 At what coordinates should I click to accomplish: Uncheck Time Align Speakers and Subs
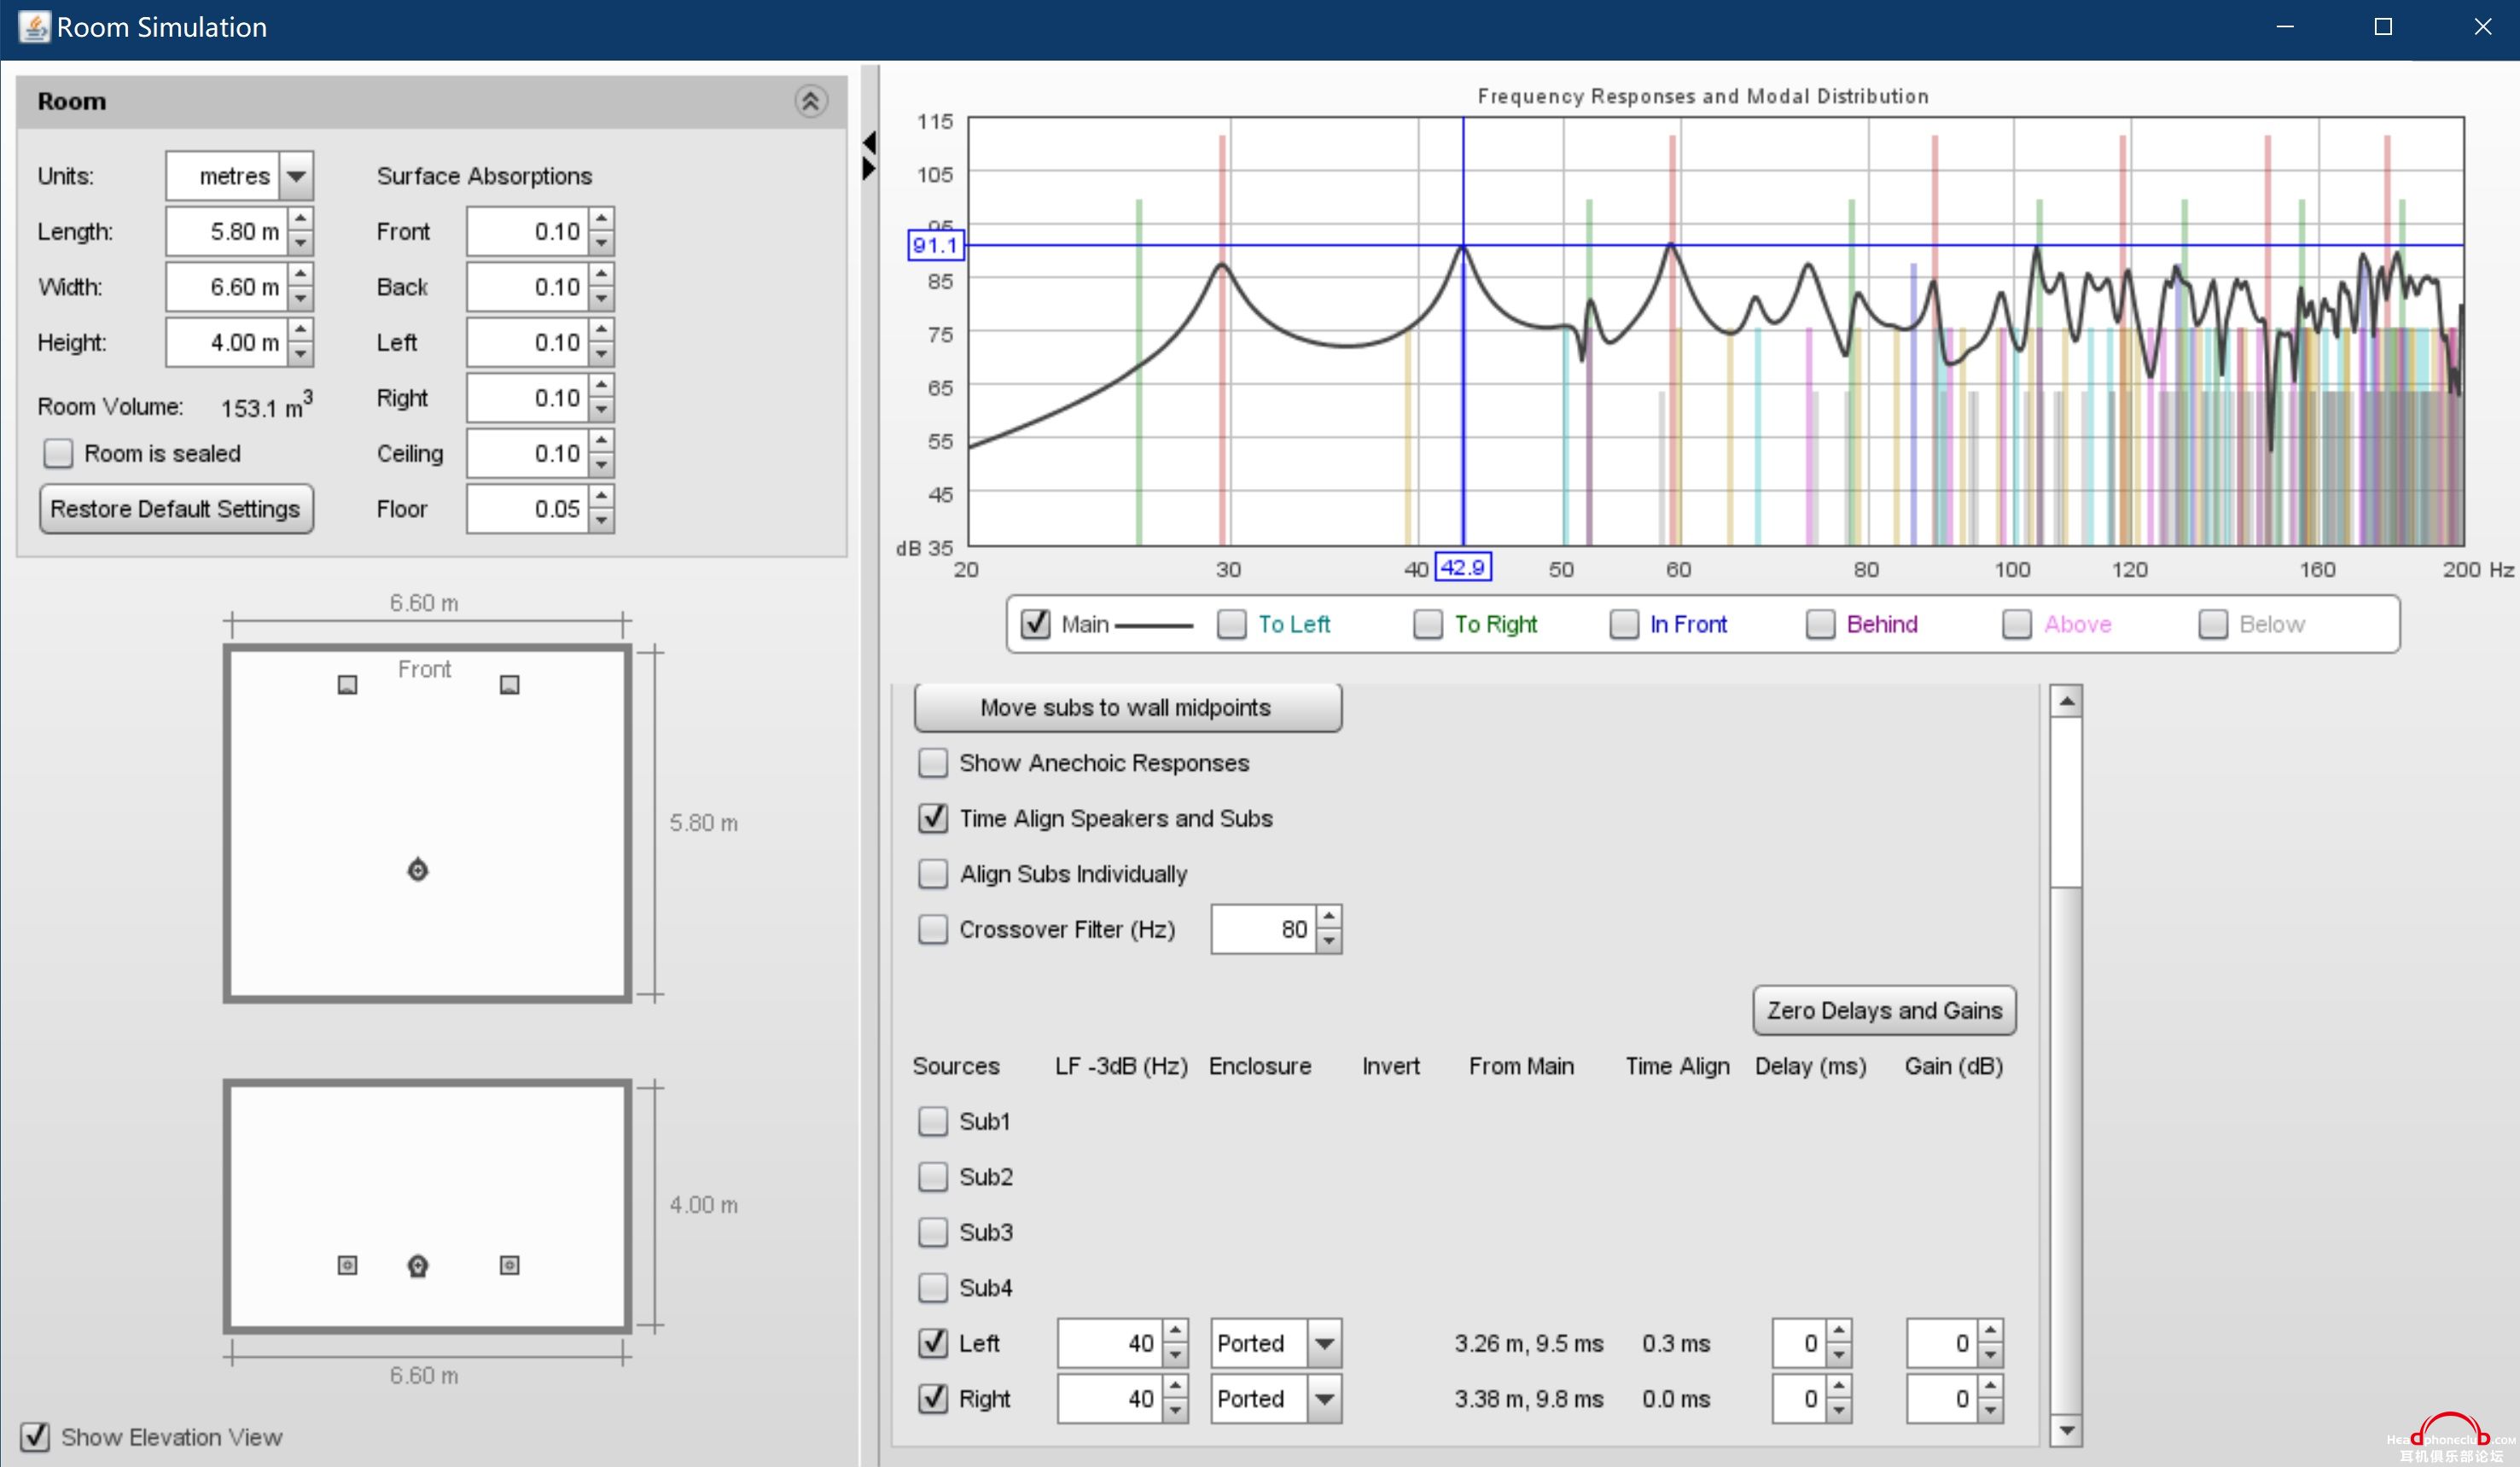pos(933,818)
